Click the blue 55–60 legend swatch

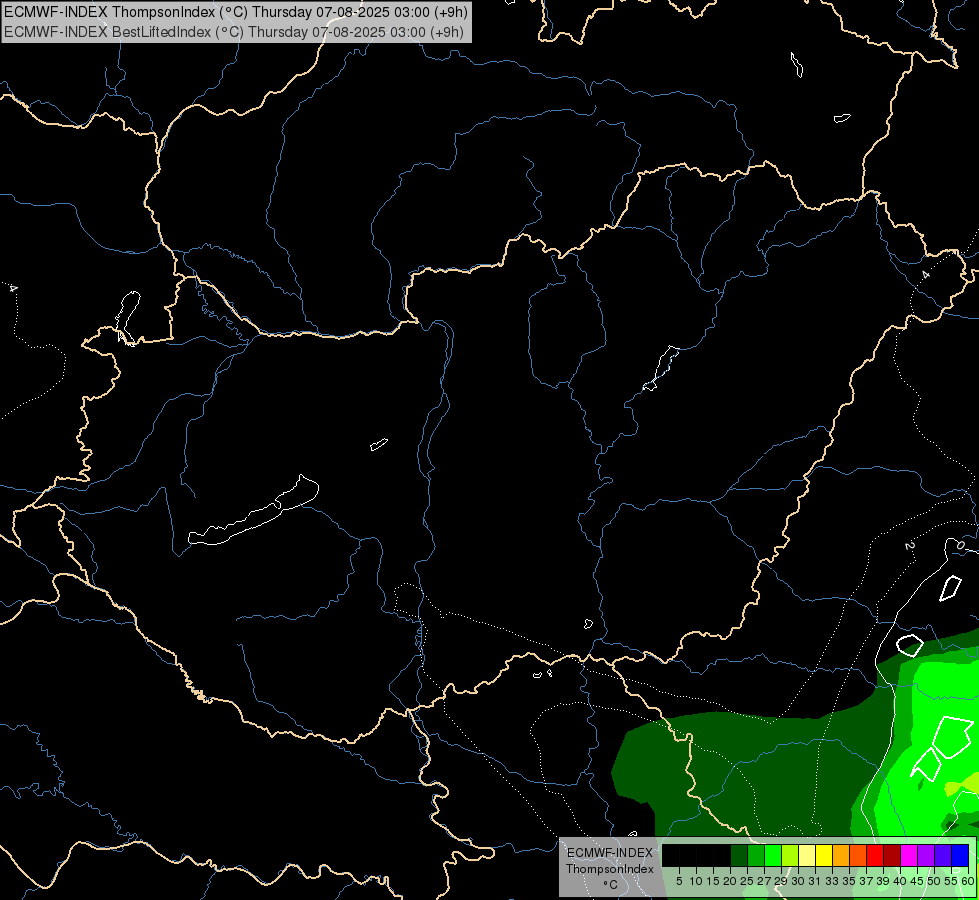(x=960, y=855)
